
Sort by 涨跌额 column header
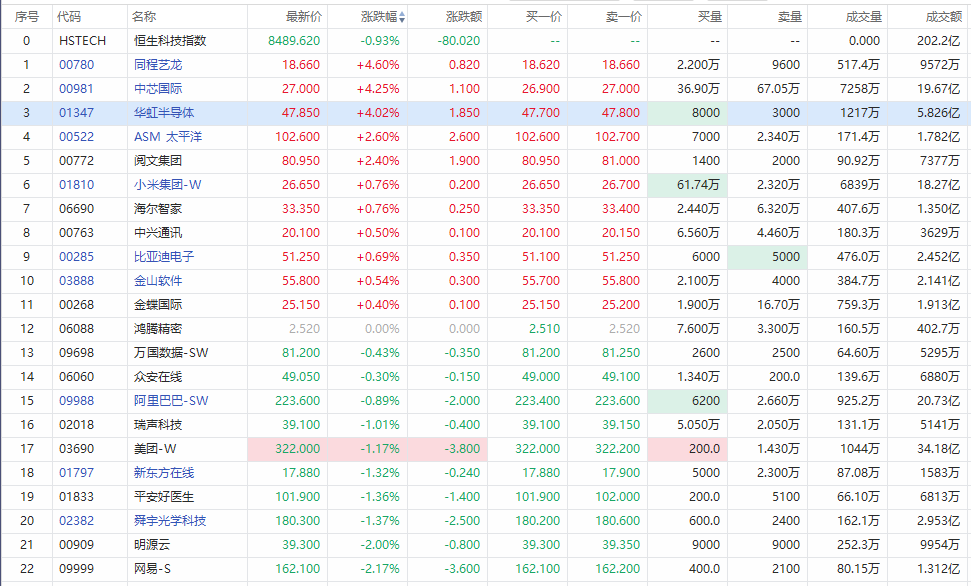coord(464,17)
